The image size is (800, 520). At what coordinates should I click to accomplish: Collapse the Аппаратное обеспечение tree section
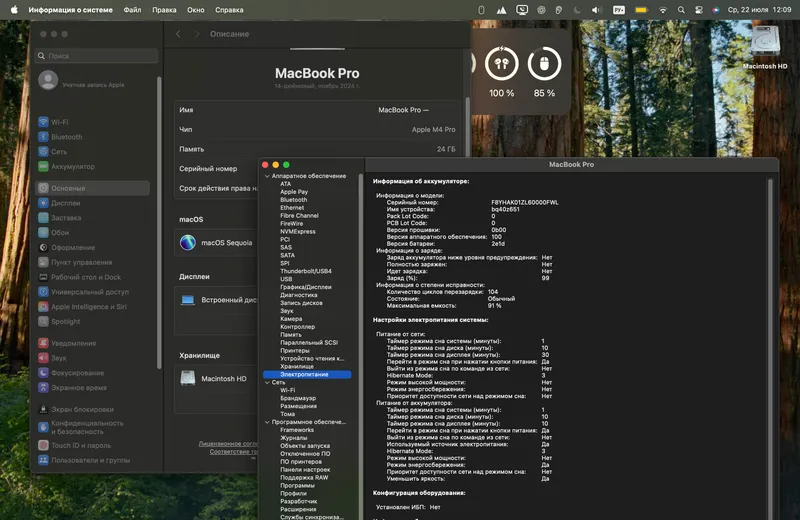[x=267, y=176]
